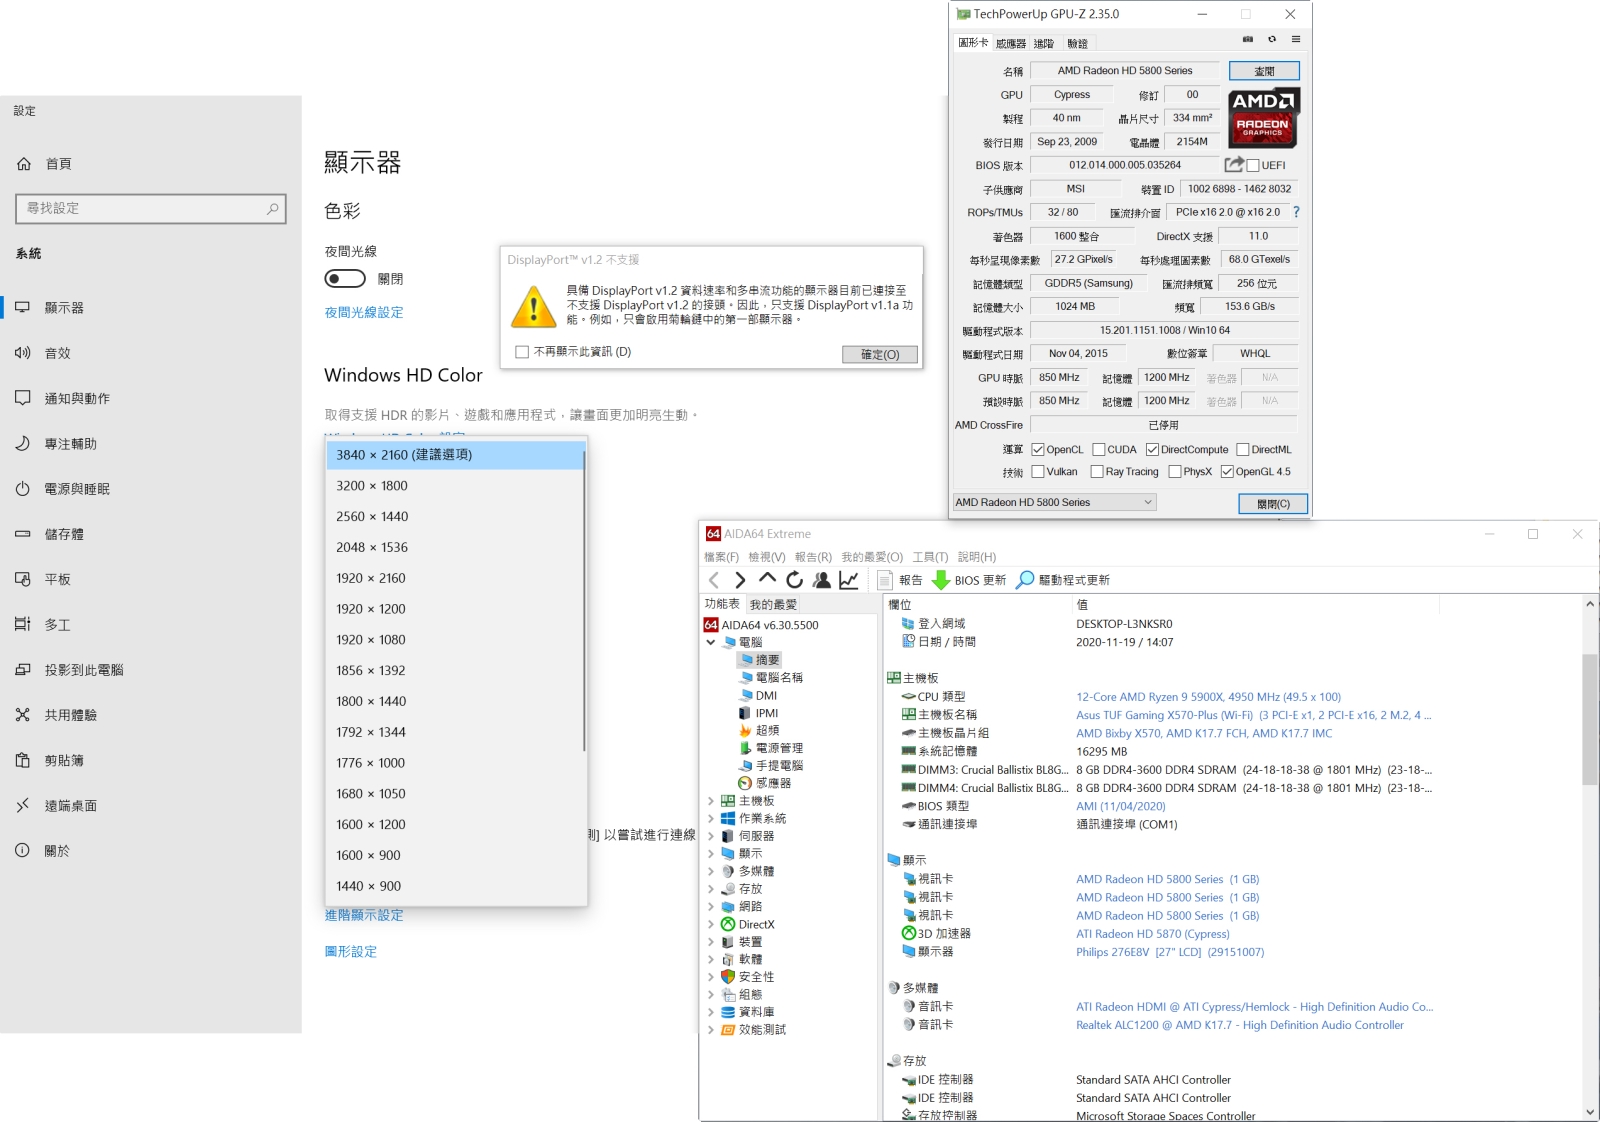Click GPU-Z refresh icon
Screen dimensions: 1600x1122
[x=1272, y=39]
